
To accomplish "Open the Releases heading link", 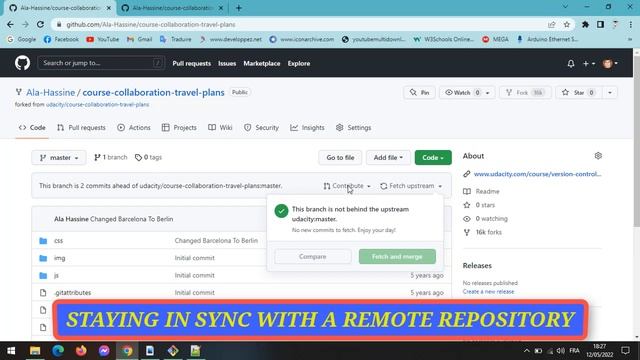I will pyautogui.click(x=477, y=266).
